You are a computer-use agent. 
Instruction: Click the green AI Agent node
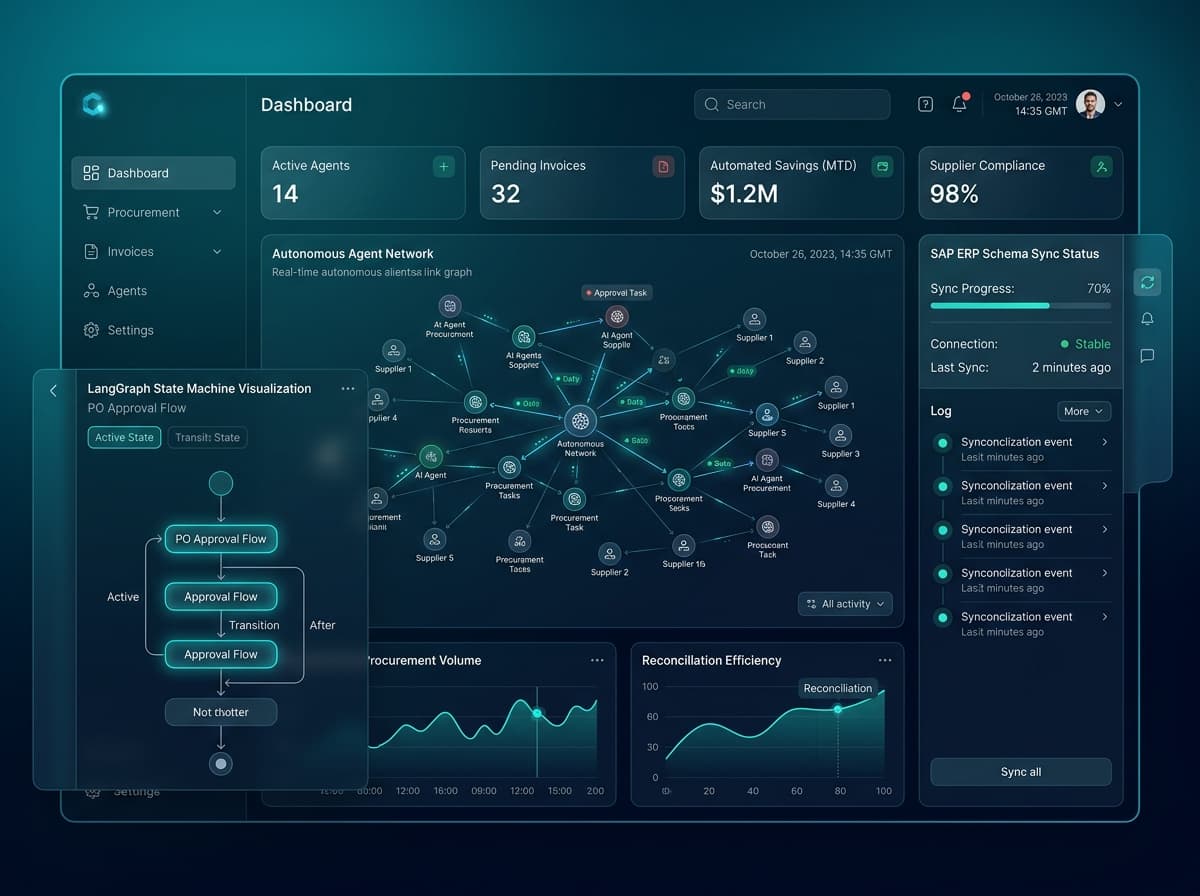click(x=431, y=456)
